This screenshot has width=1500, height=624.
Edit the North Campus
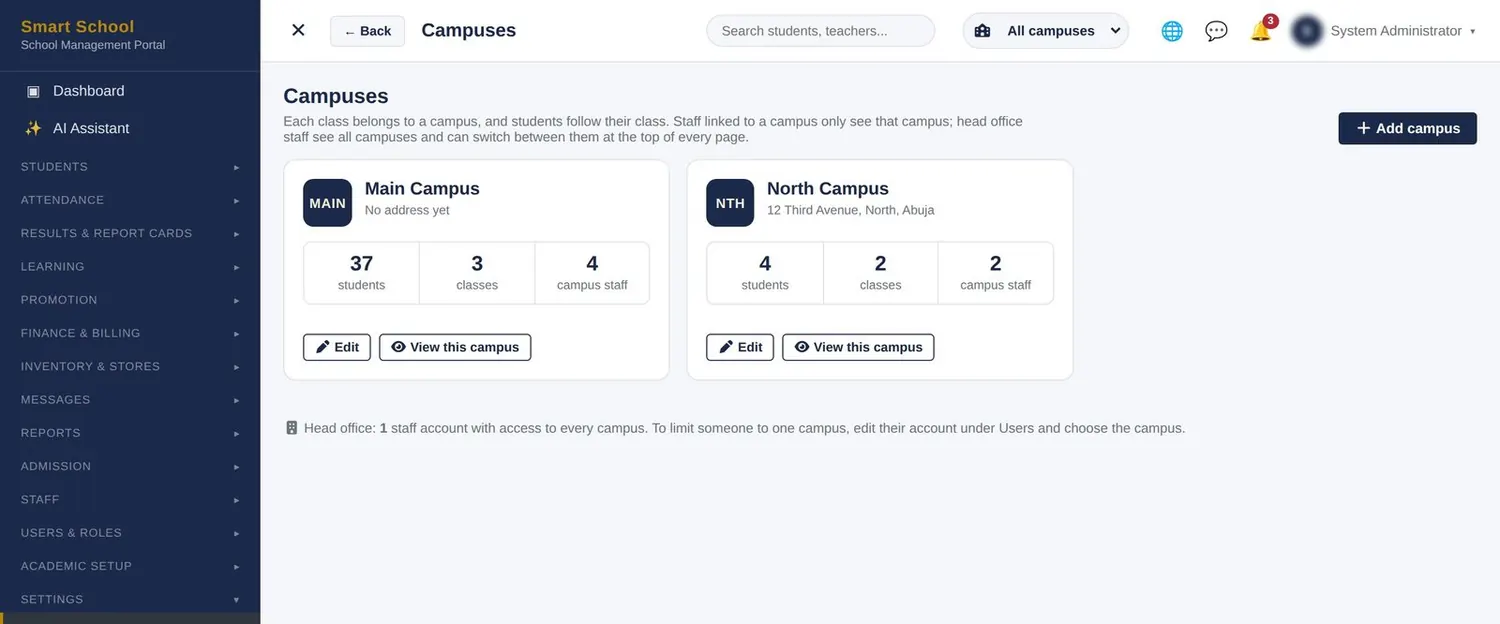pos(740,347)
